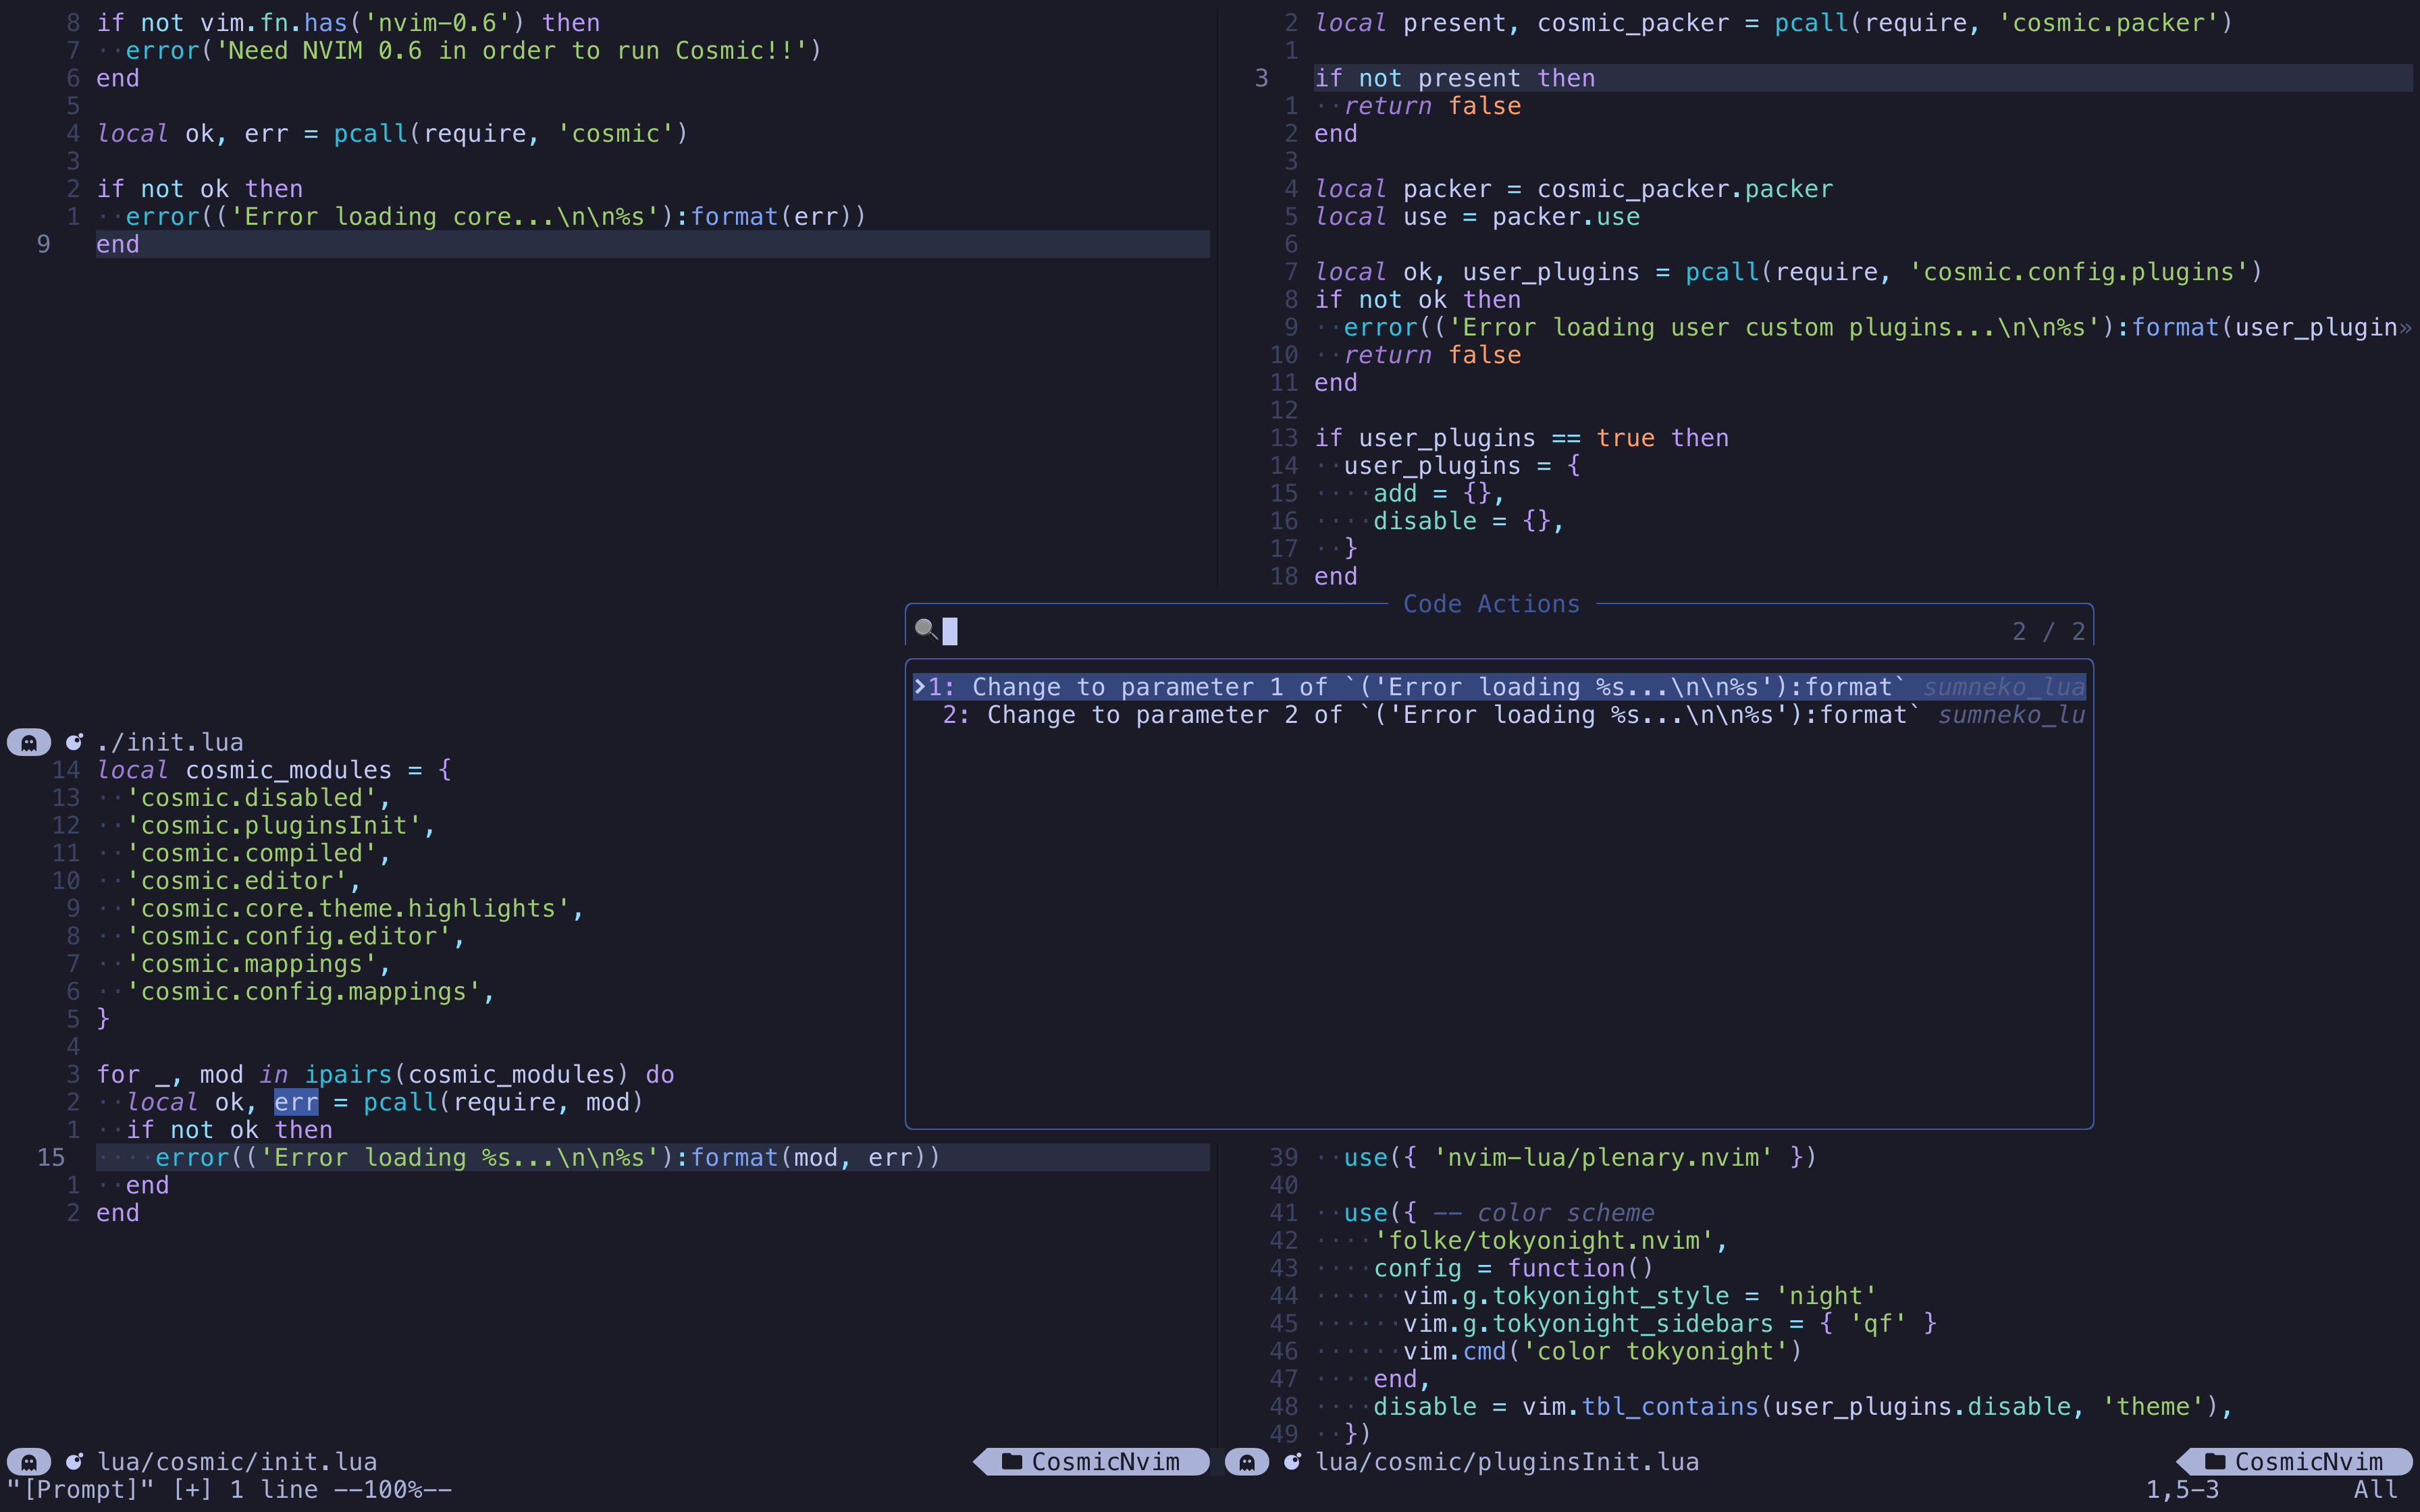
Task: Click the Lua filetype icon beside ./init.lua
Action: (75, 741)
